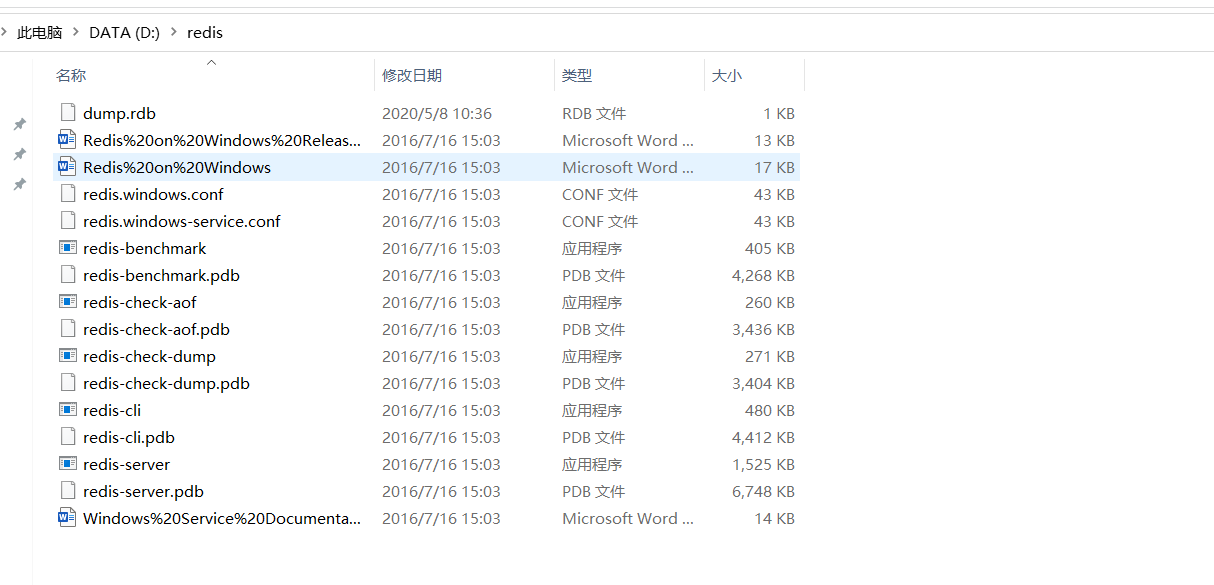
Task: Click the redis-check-aof application icon
Action: coord(68,302)
